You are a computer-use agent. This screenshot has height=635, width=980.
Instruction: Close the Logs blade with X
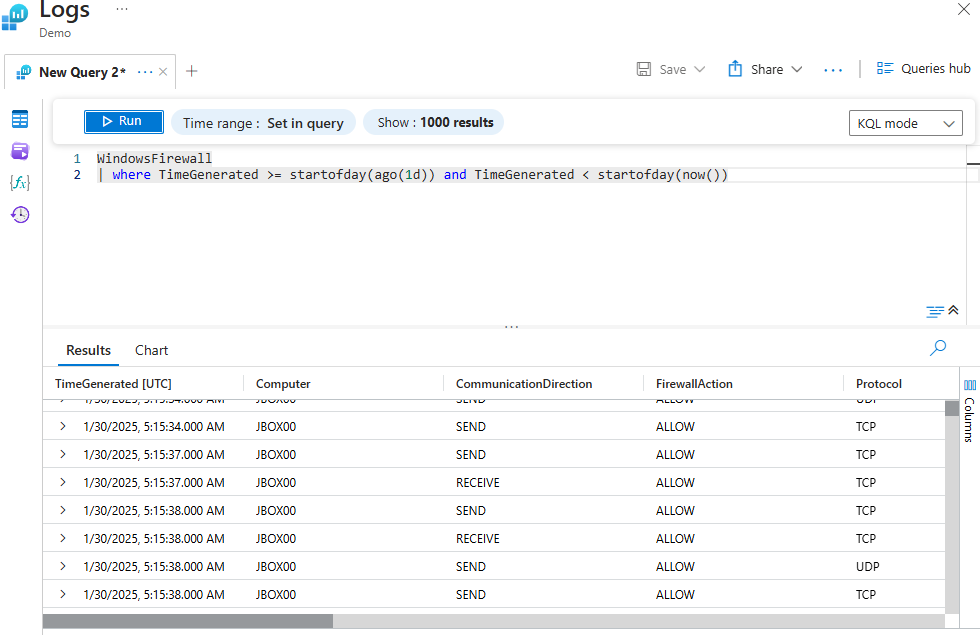pos(964,9)
